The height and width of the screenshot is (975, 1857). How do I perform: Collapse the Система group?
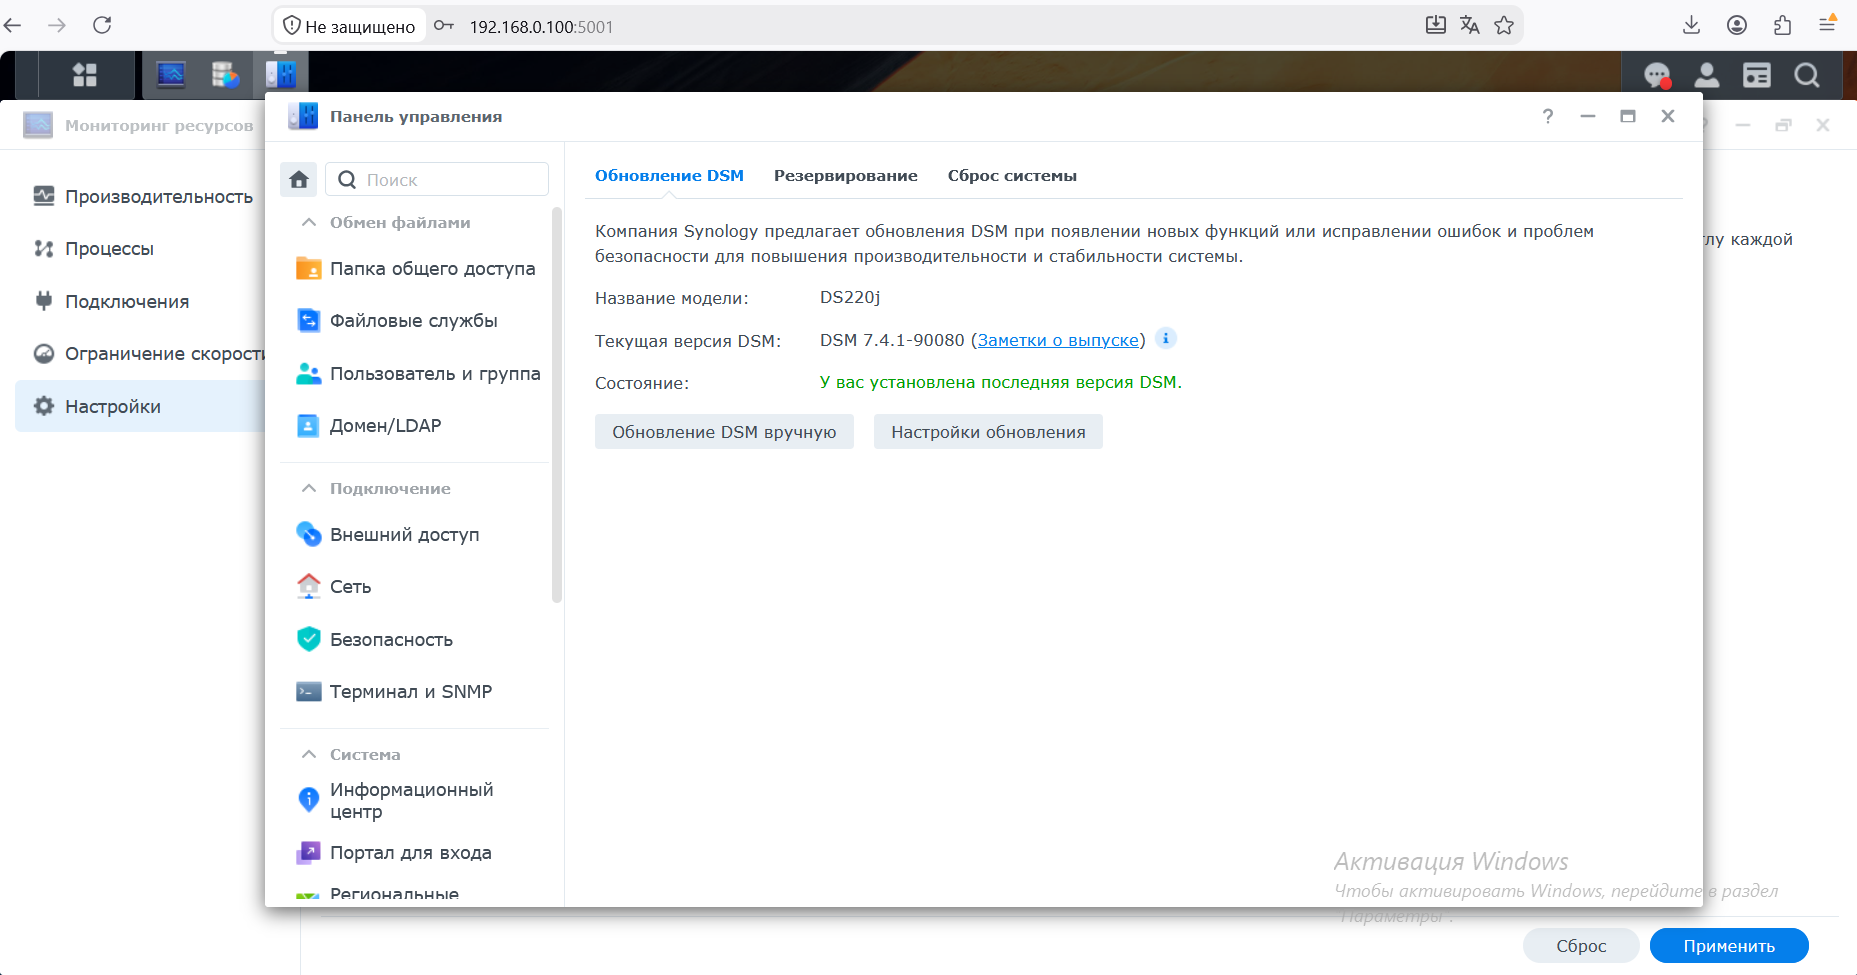pyautogui.click(x=310, y=754)
